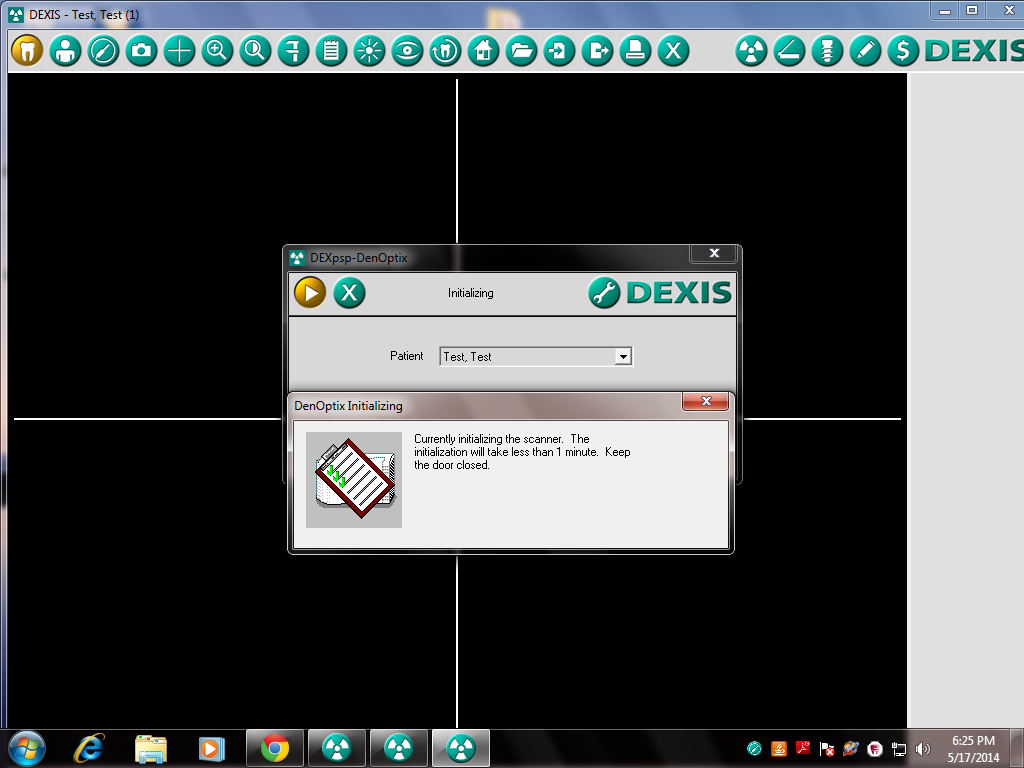
Task: Click the dollar sign toolbar icon
Action: [903, 50]
